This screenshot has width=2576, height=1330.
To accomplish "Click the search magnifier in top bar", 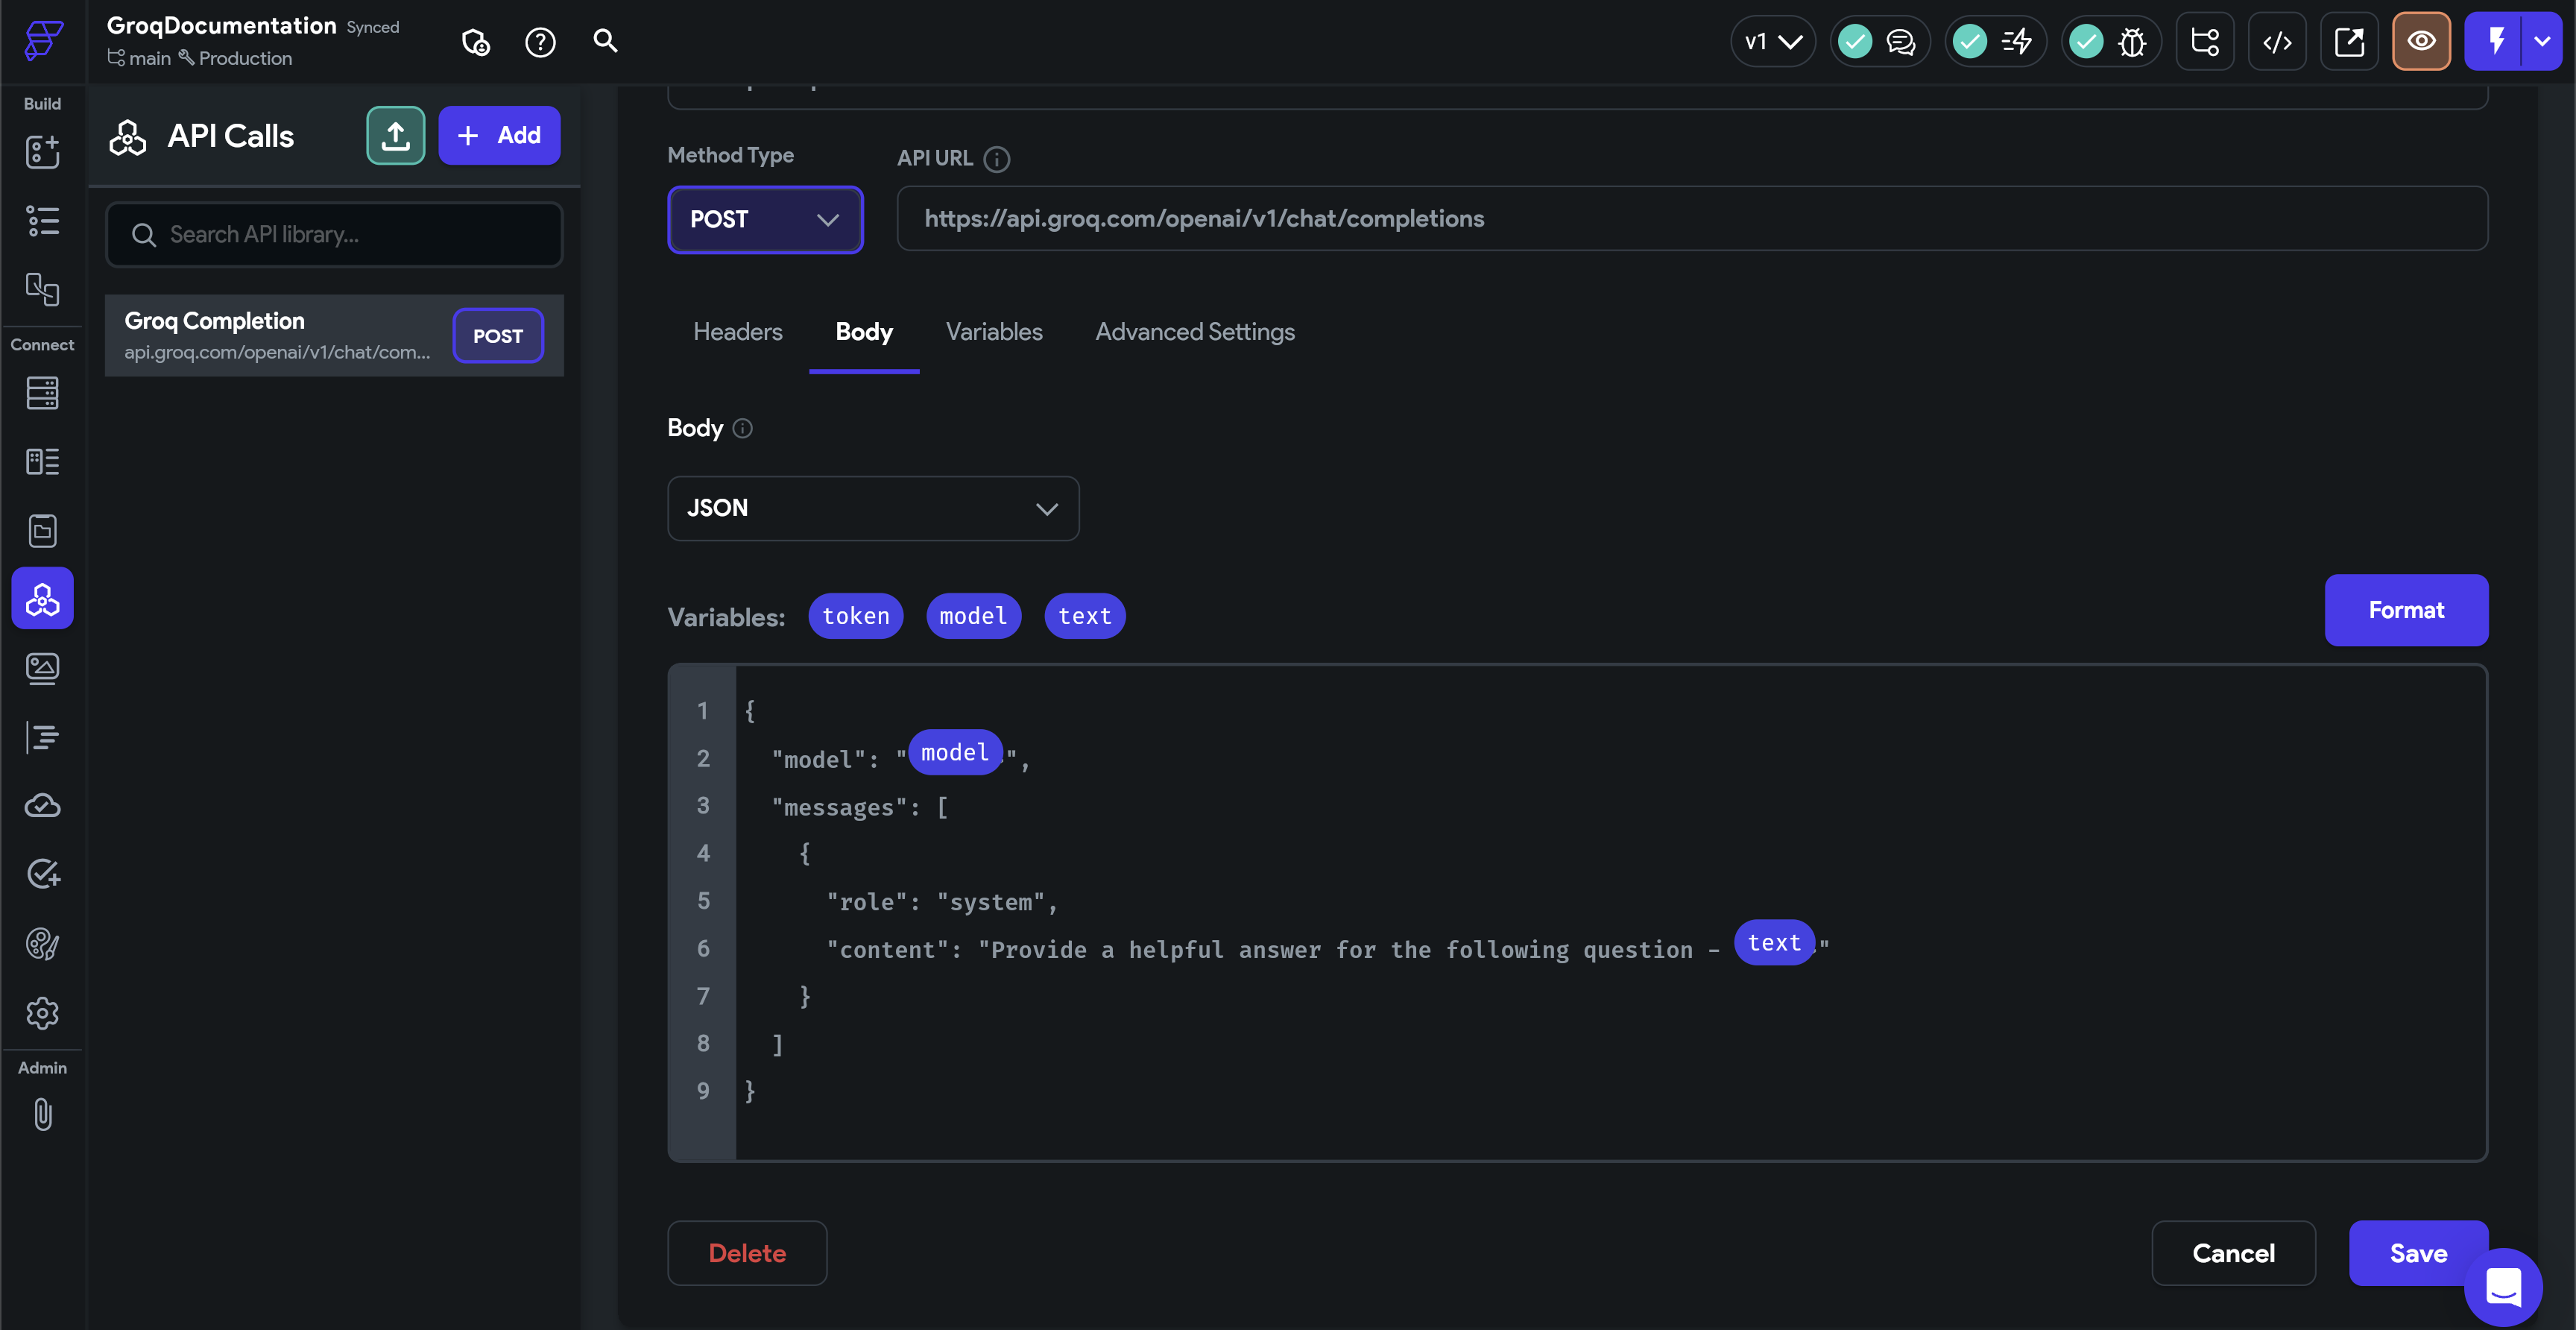I will coord(605,41).
